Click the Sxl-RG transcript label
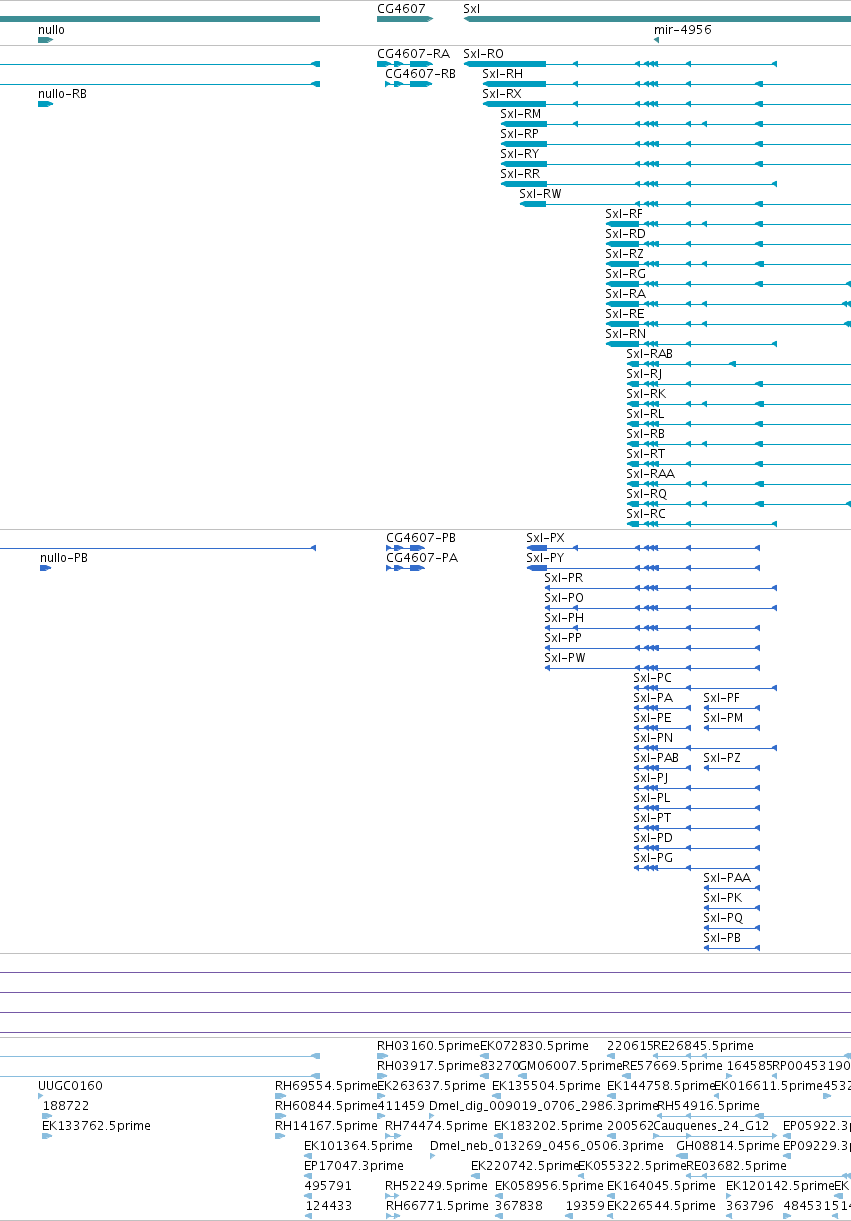The width and height of the screenshot is (851, 1221). 625,273
